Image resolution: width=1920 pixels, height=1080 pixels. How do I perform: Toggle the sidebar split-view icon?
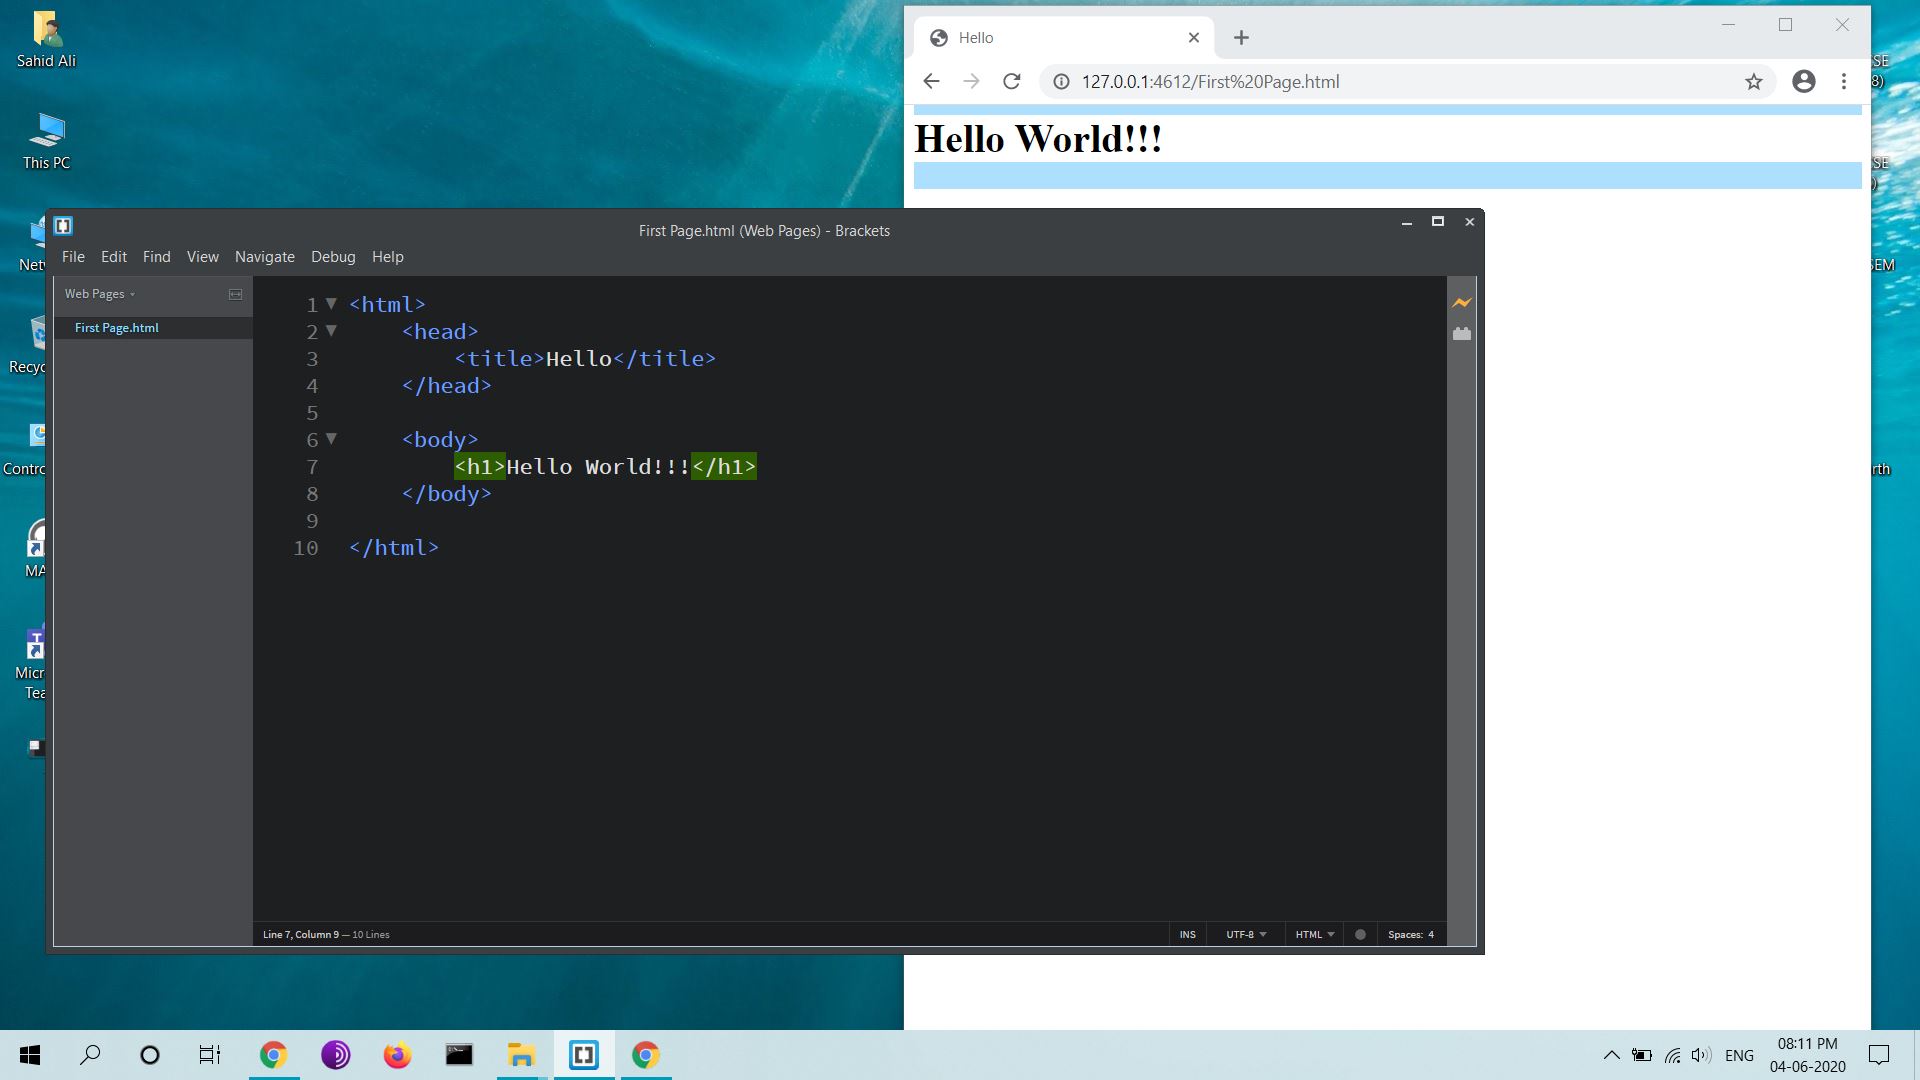pyautogui.click(x=235, y=294)
